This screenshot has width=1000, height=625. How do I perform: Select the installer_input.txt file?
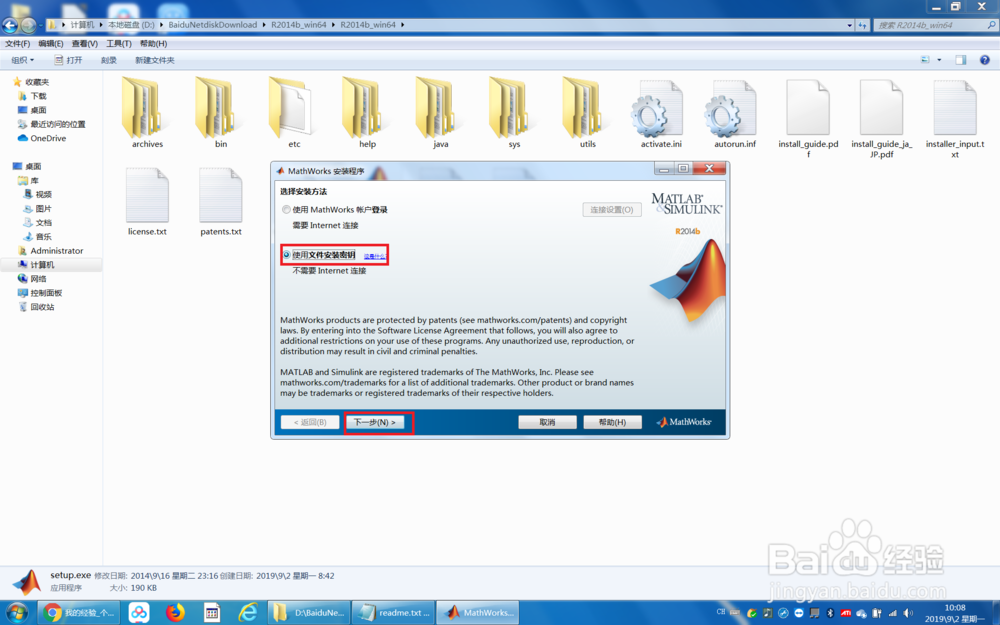(x=955, y=118)
